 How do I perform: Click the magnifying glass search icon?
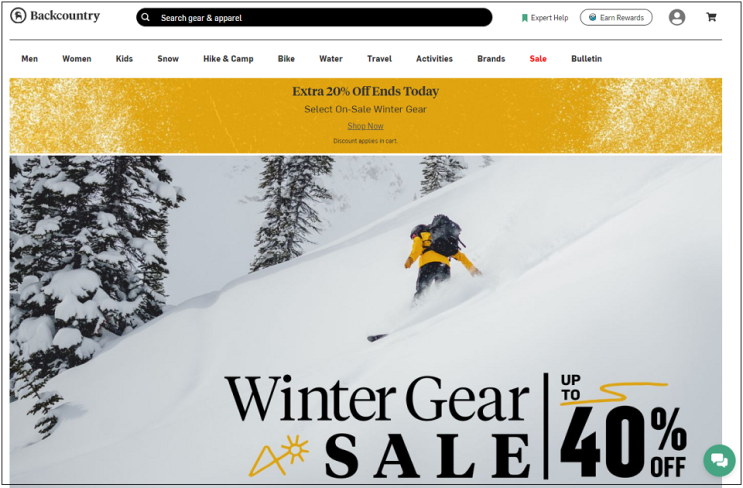pos(145,18)
